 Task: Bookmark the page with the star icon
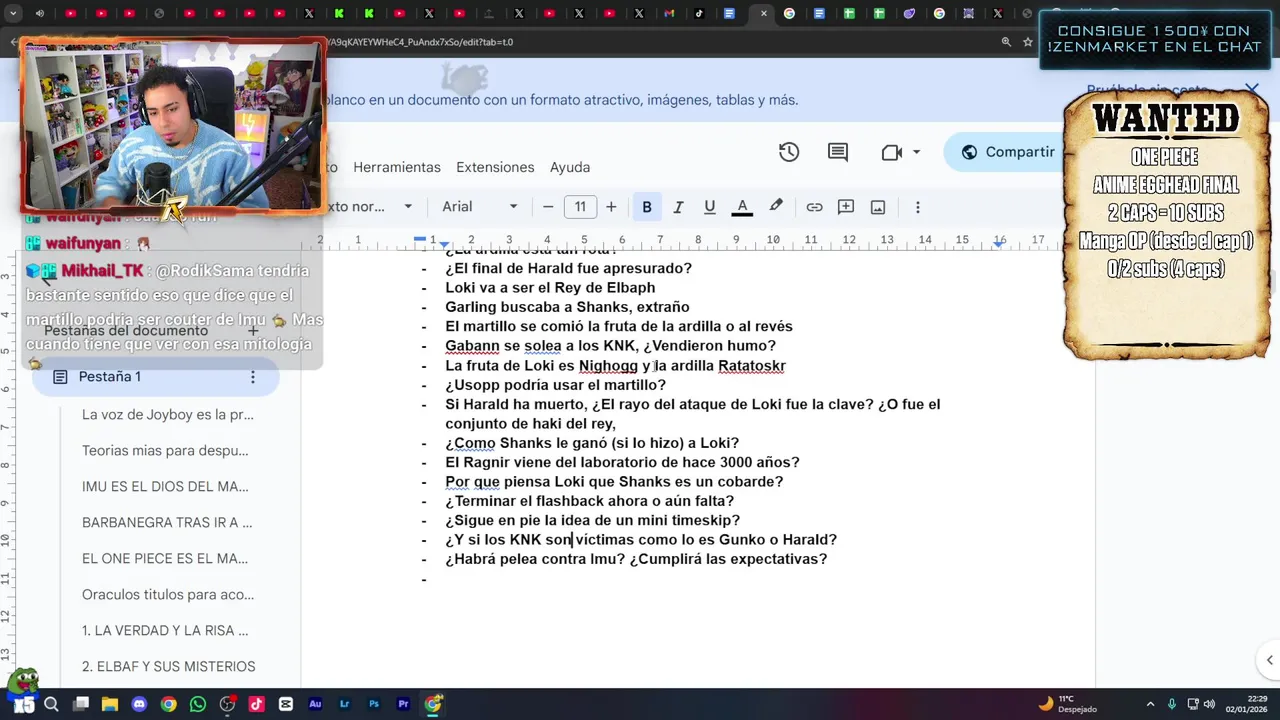tap(1028, 42)
